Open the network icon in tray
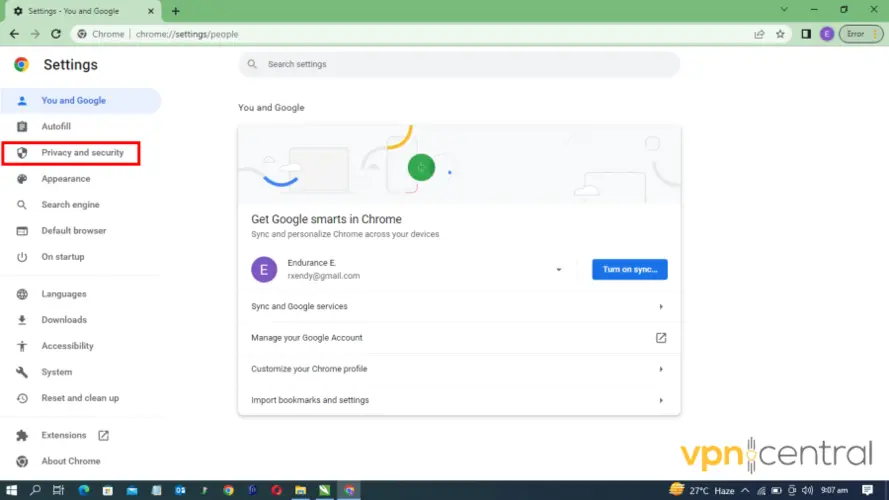 tap(761, 490)
